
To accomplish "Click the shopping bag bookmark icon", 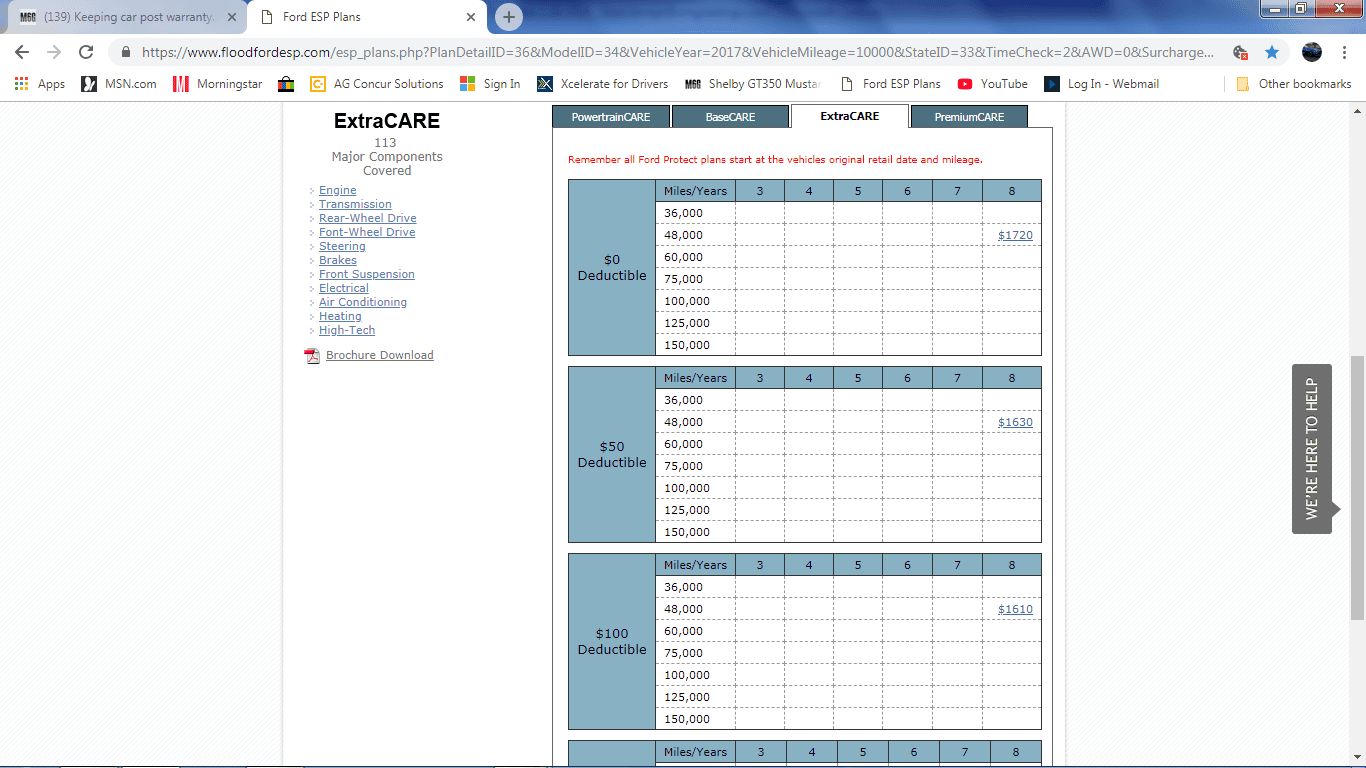I will (x=286, y=84).
